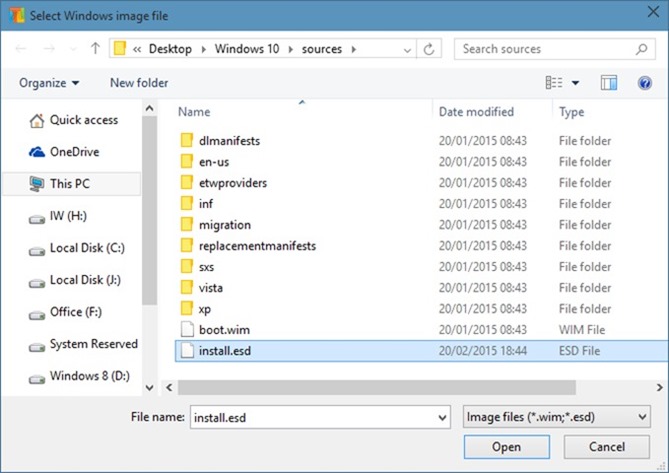
Task: Click the Open button
Action: tap(506, 447)
